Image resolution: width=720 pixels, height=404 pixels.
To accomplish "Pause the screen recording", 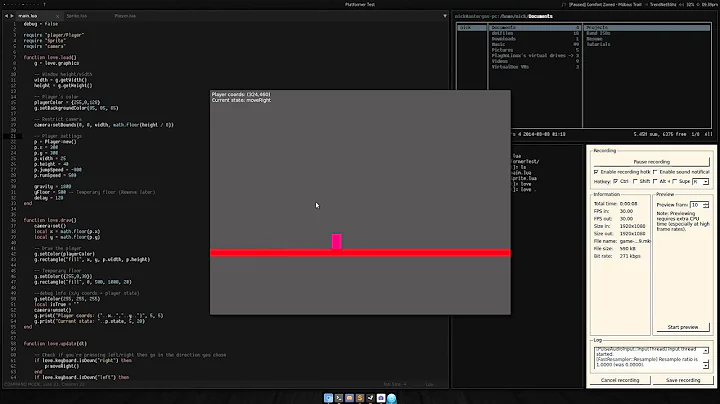I will point(651,162).
